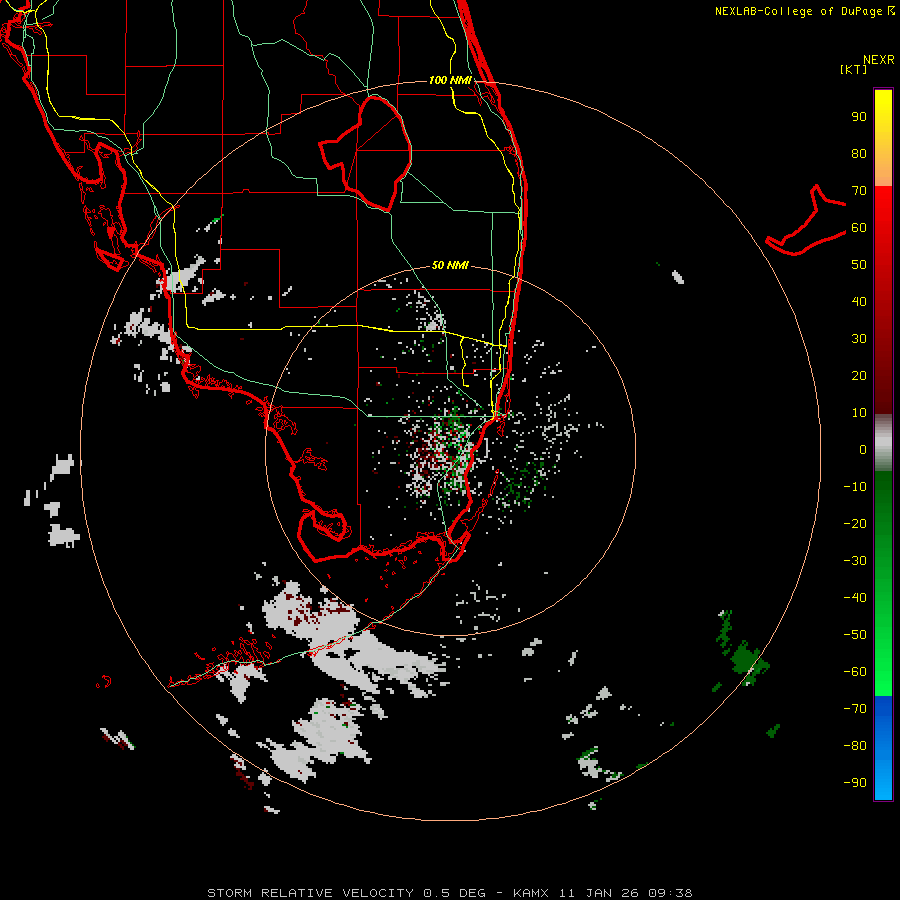Click the 90 value on velocity scale
The image size is (900, 900).
point(859,117)
